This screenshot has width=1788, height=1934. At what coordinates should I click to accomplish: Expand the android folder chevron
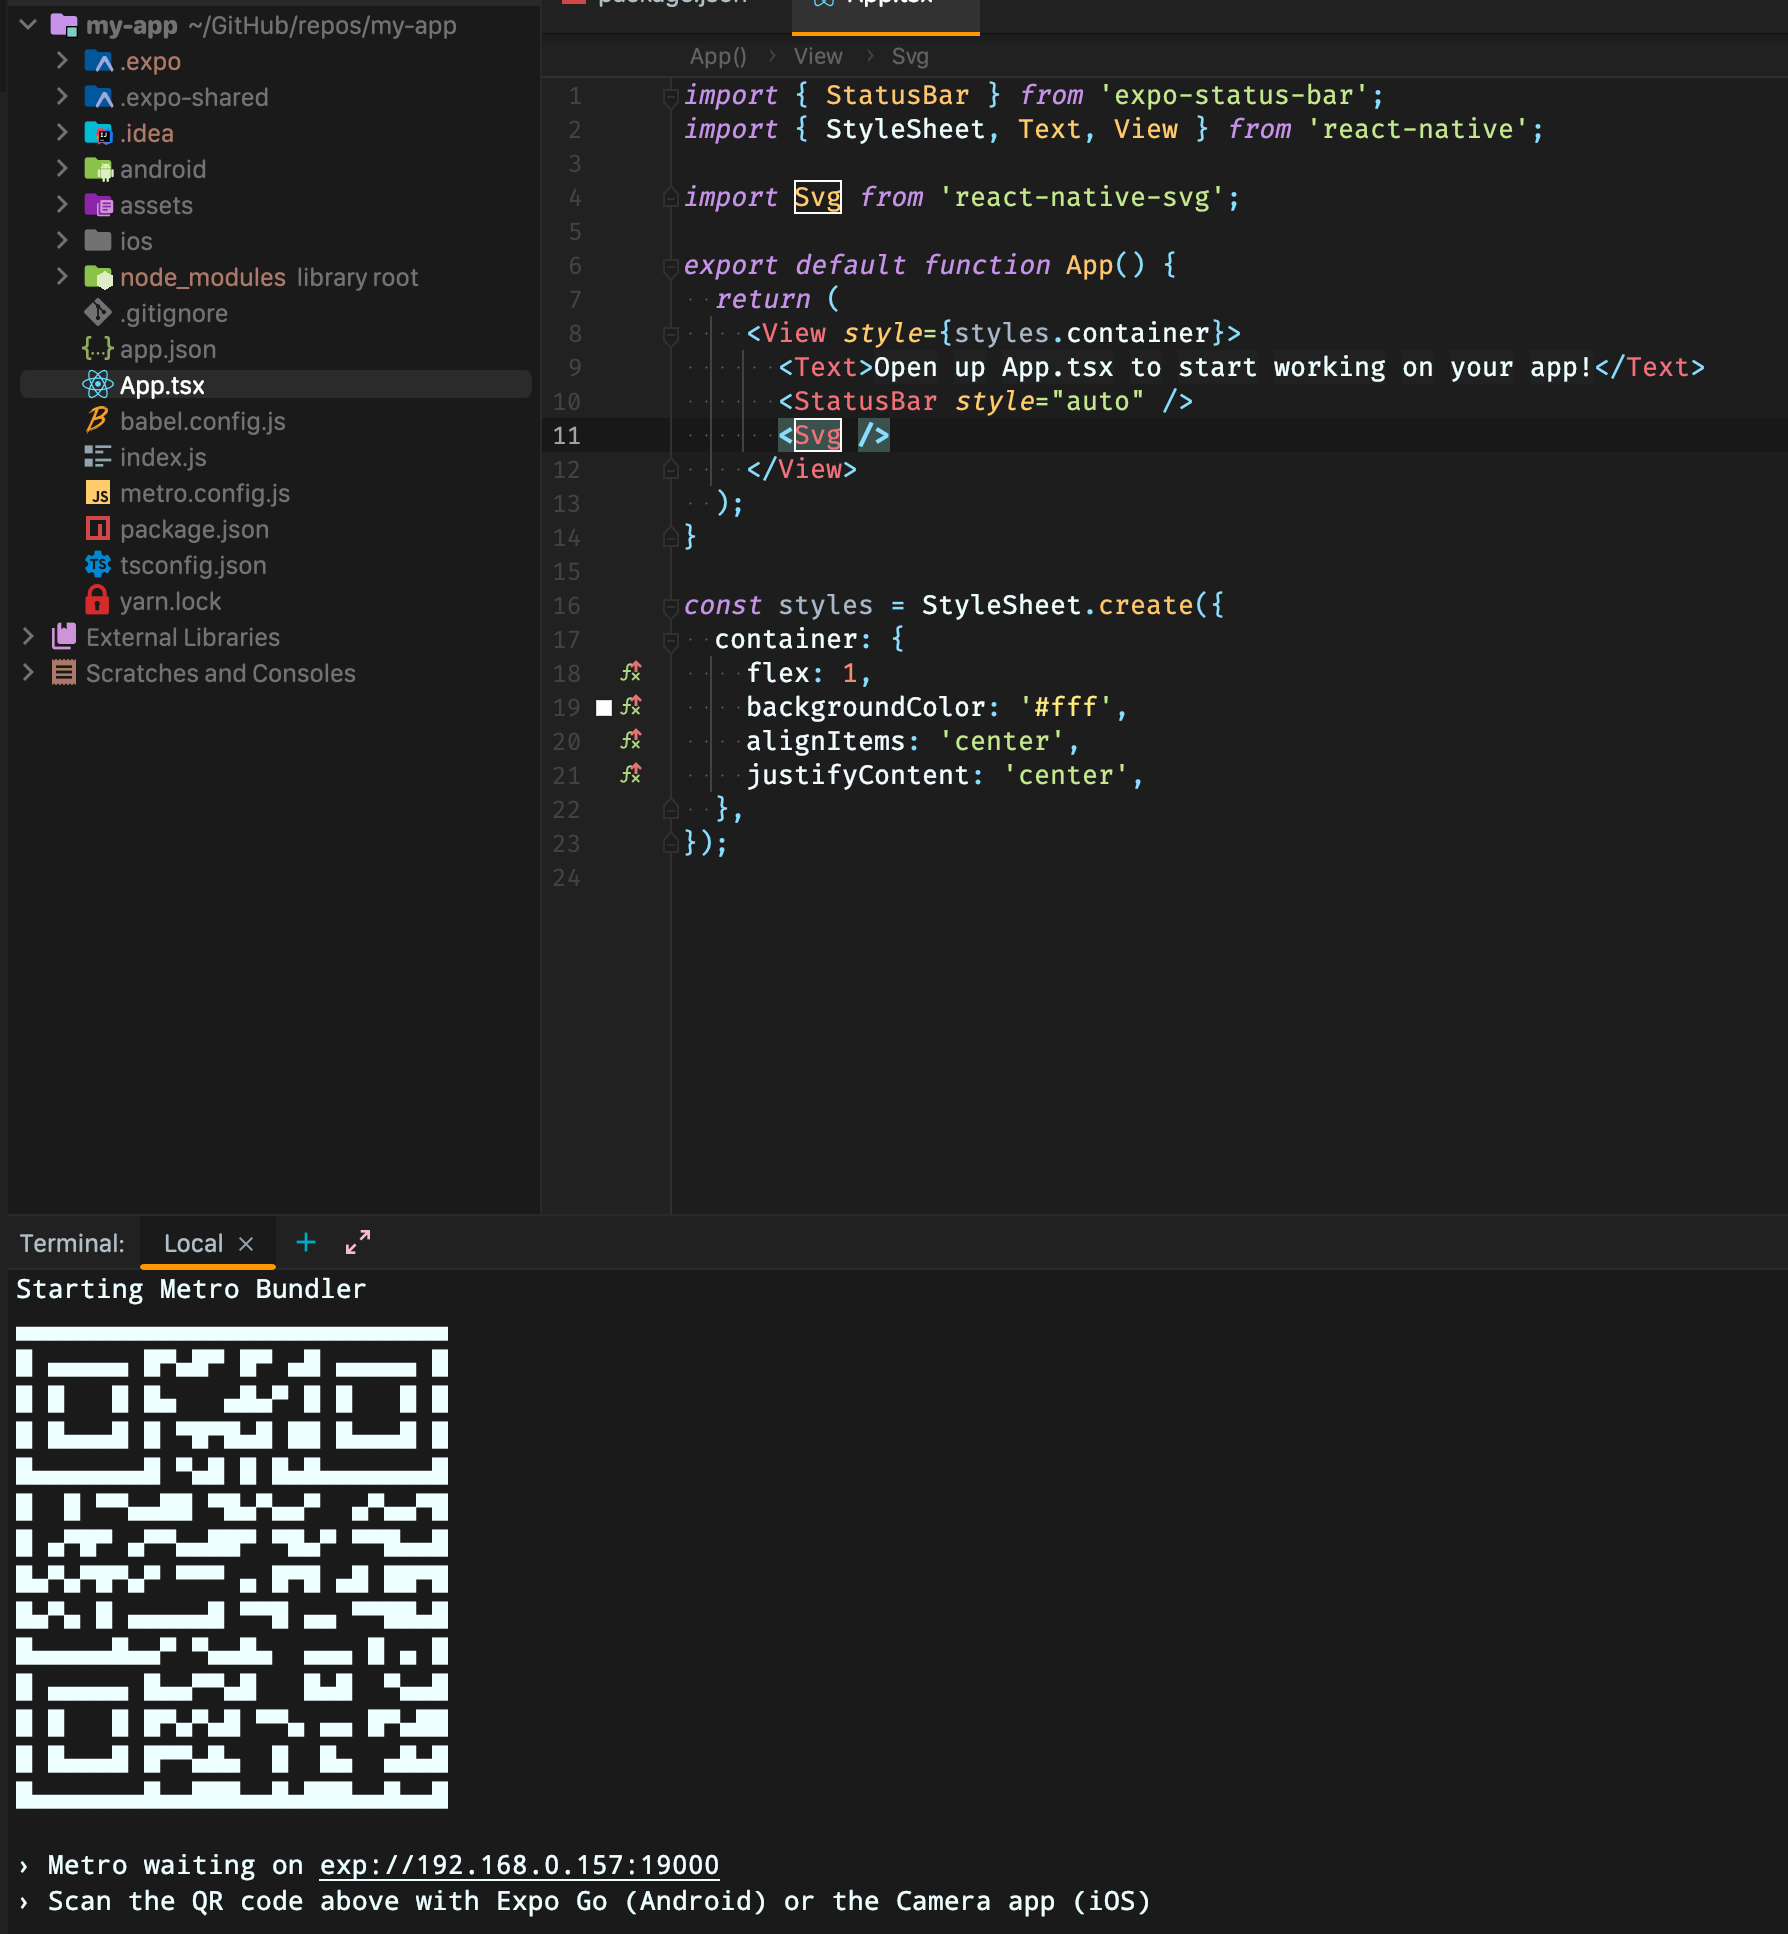62,168
